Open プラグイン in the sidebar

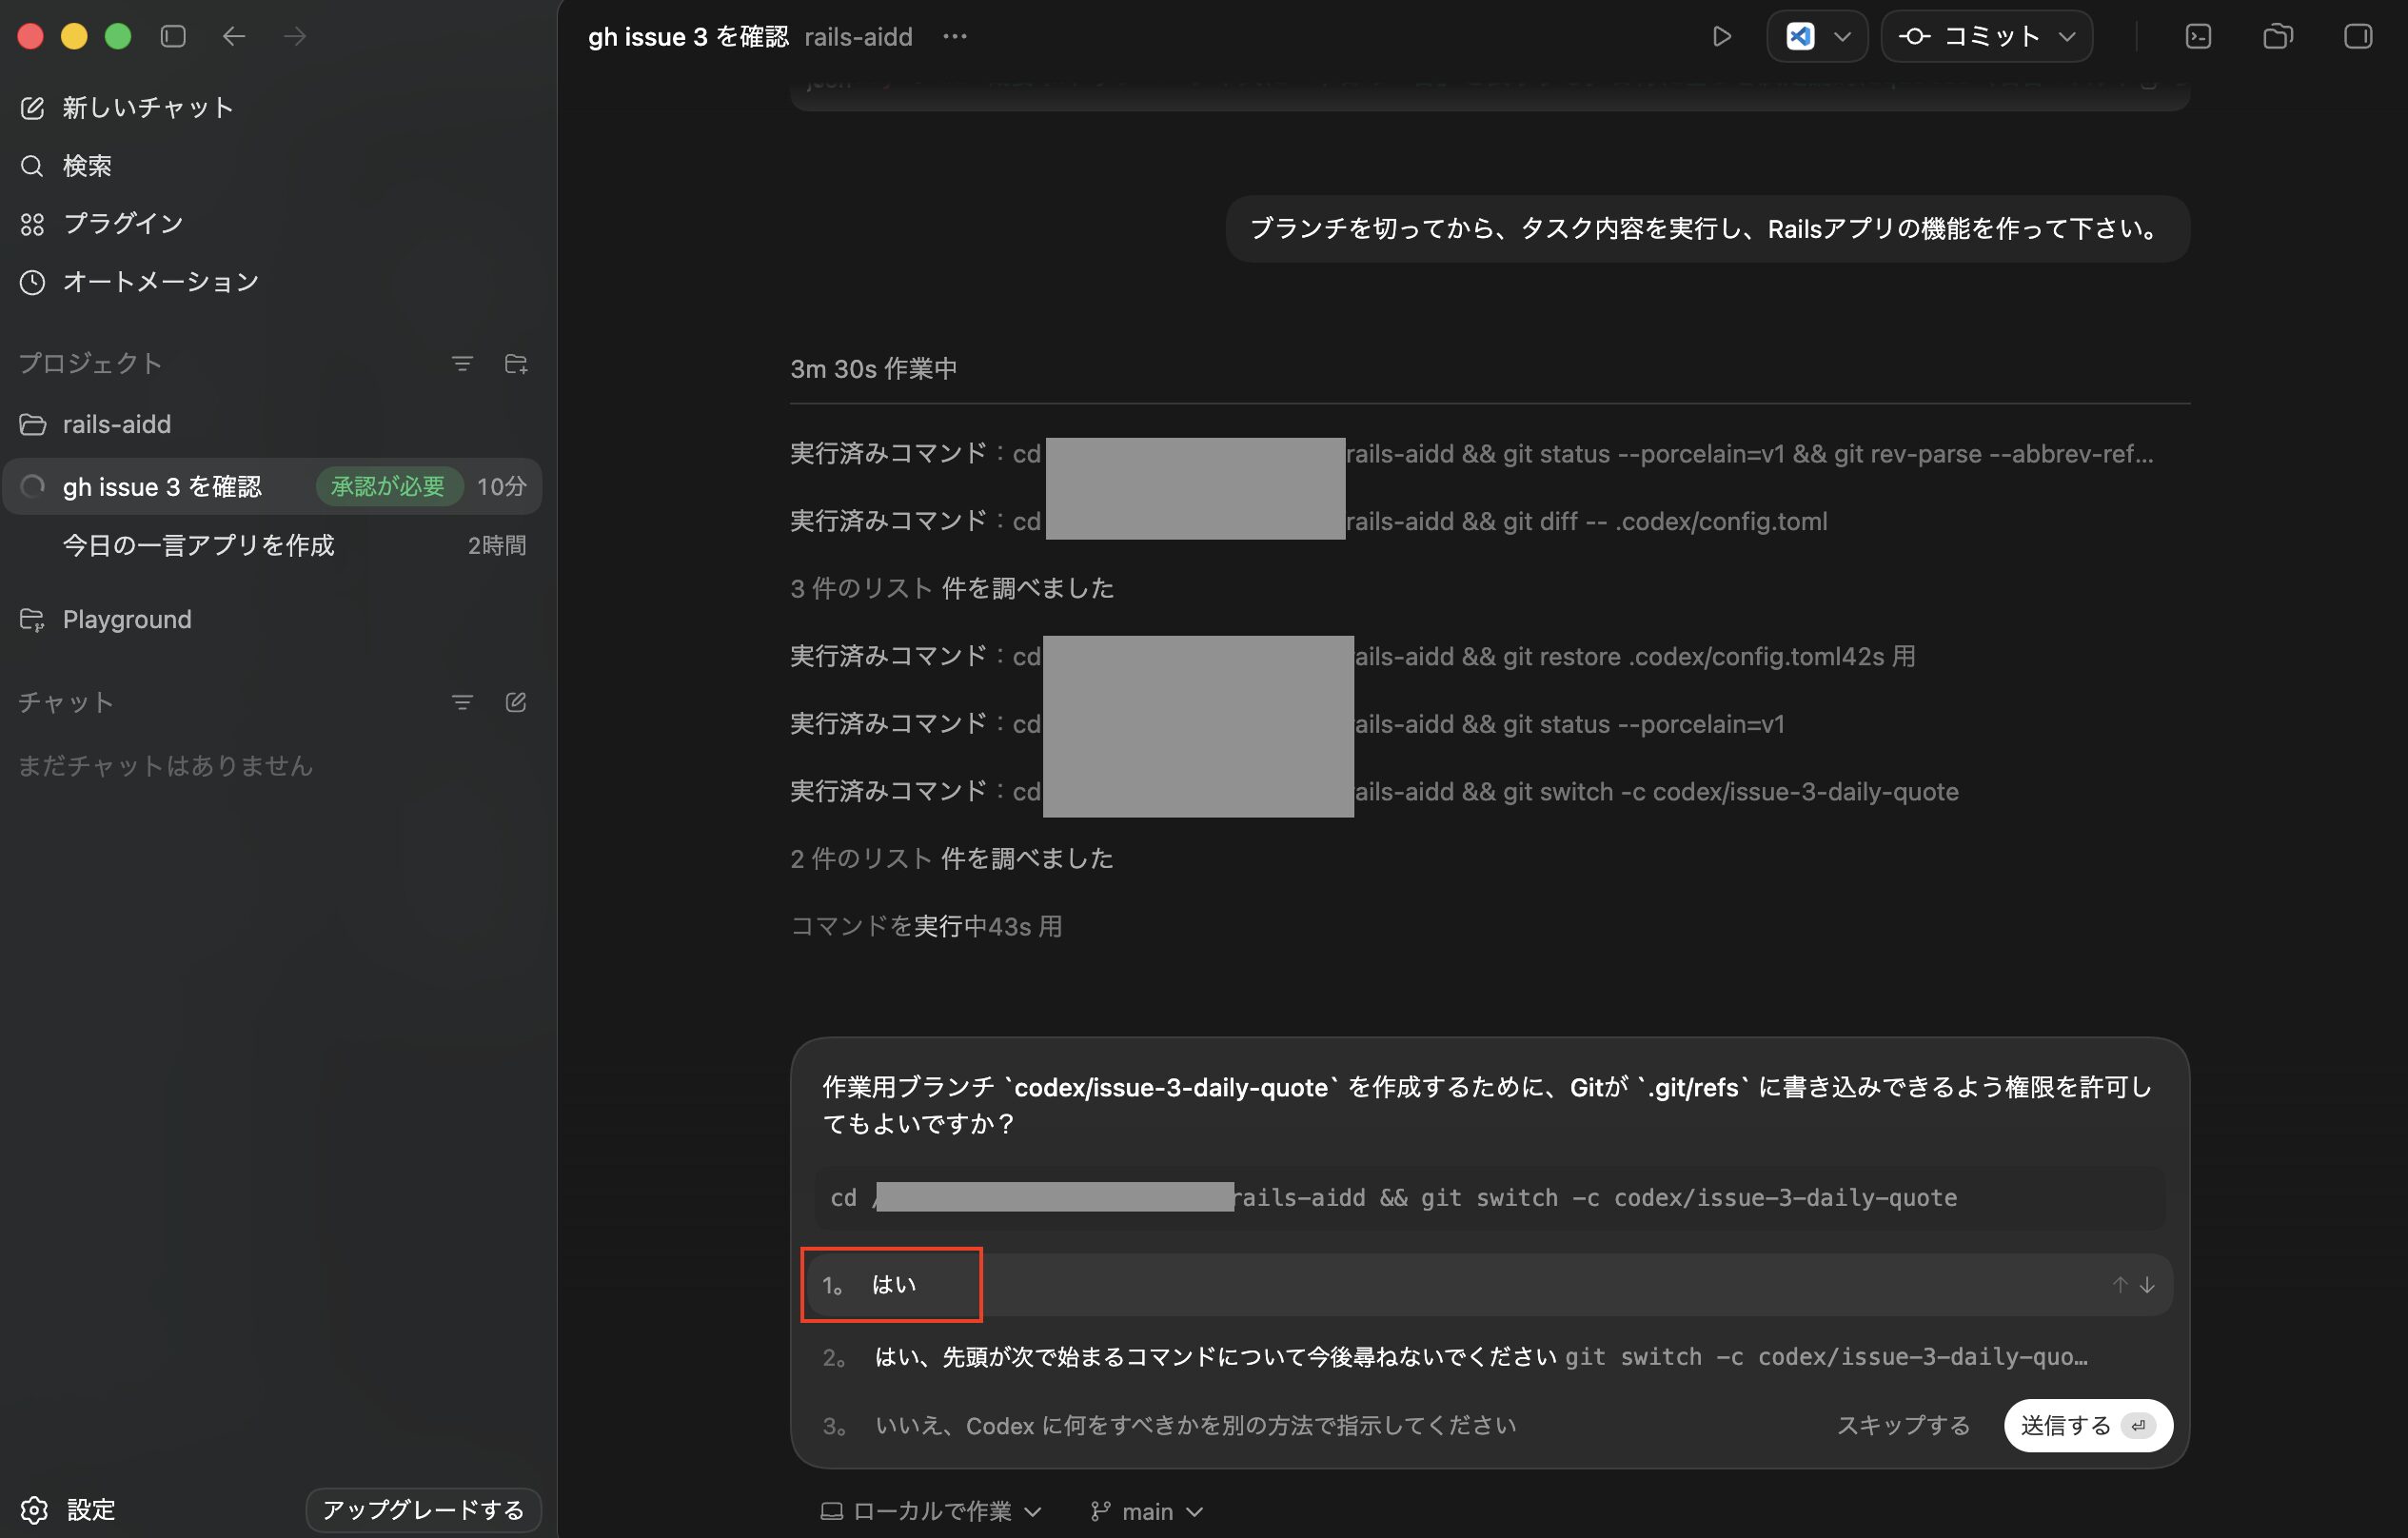(x=122, y=224)
